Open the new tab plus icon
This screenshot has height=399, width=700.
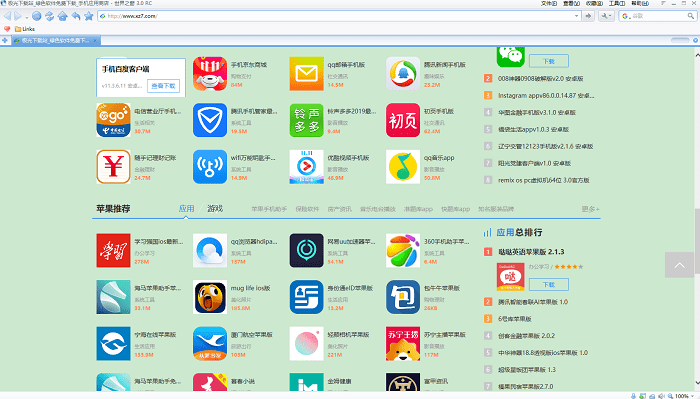(4, 40)
